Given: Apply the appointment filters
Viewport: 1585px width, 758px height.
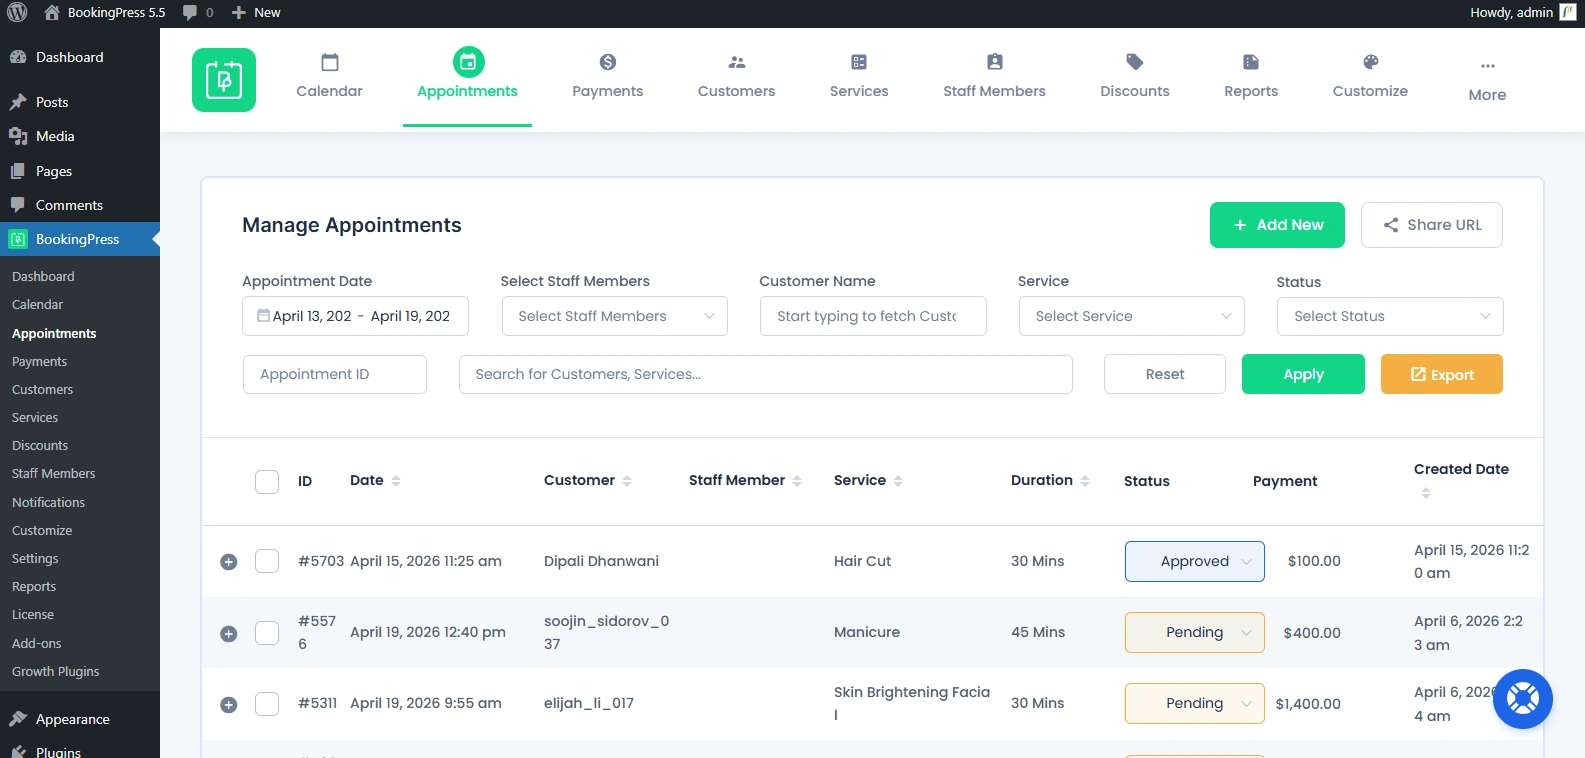Looking at the screenshot, I should [1303, 374].
